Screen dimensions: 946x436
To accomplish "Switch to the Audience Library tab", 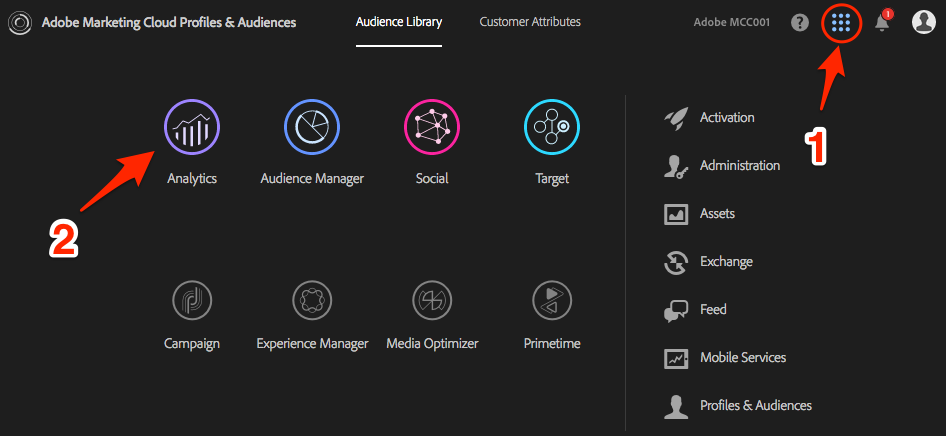I will [x=399, y=22].
